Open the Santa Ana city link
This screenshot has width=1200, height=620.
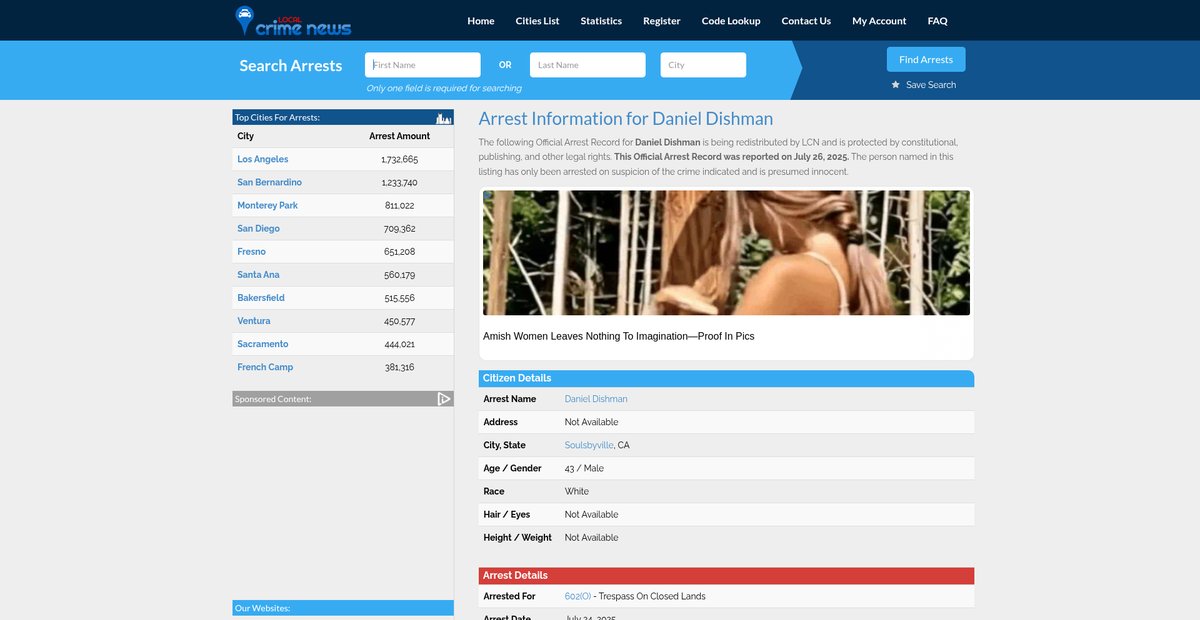pyautogui.click(x=259, y=274)
